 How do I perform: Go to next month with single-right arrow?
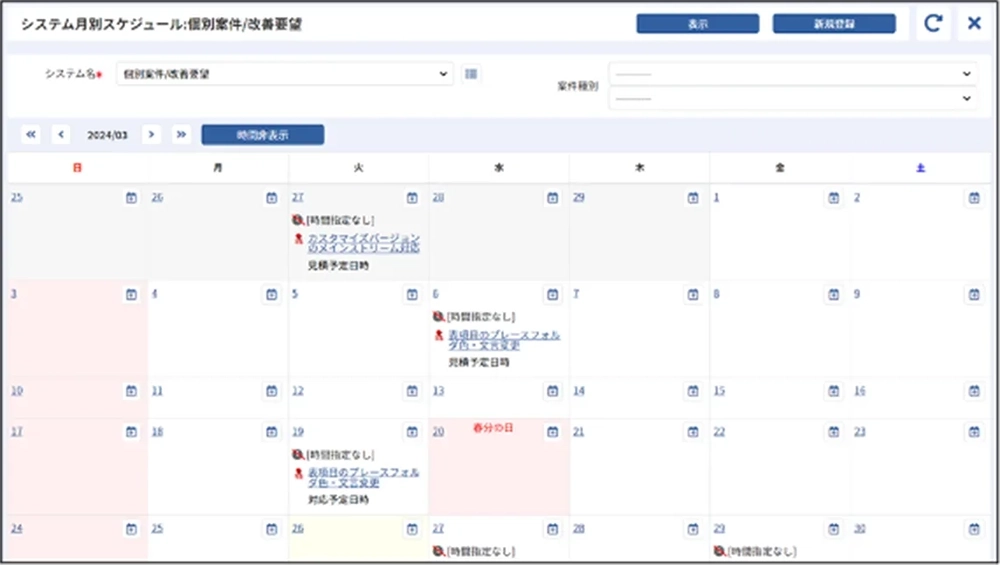(151, 135)
